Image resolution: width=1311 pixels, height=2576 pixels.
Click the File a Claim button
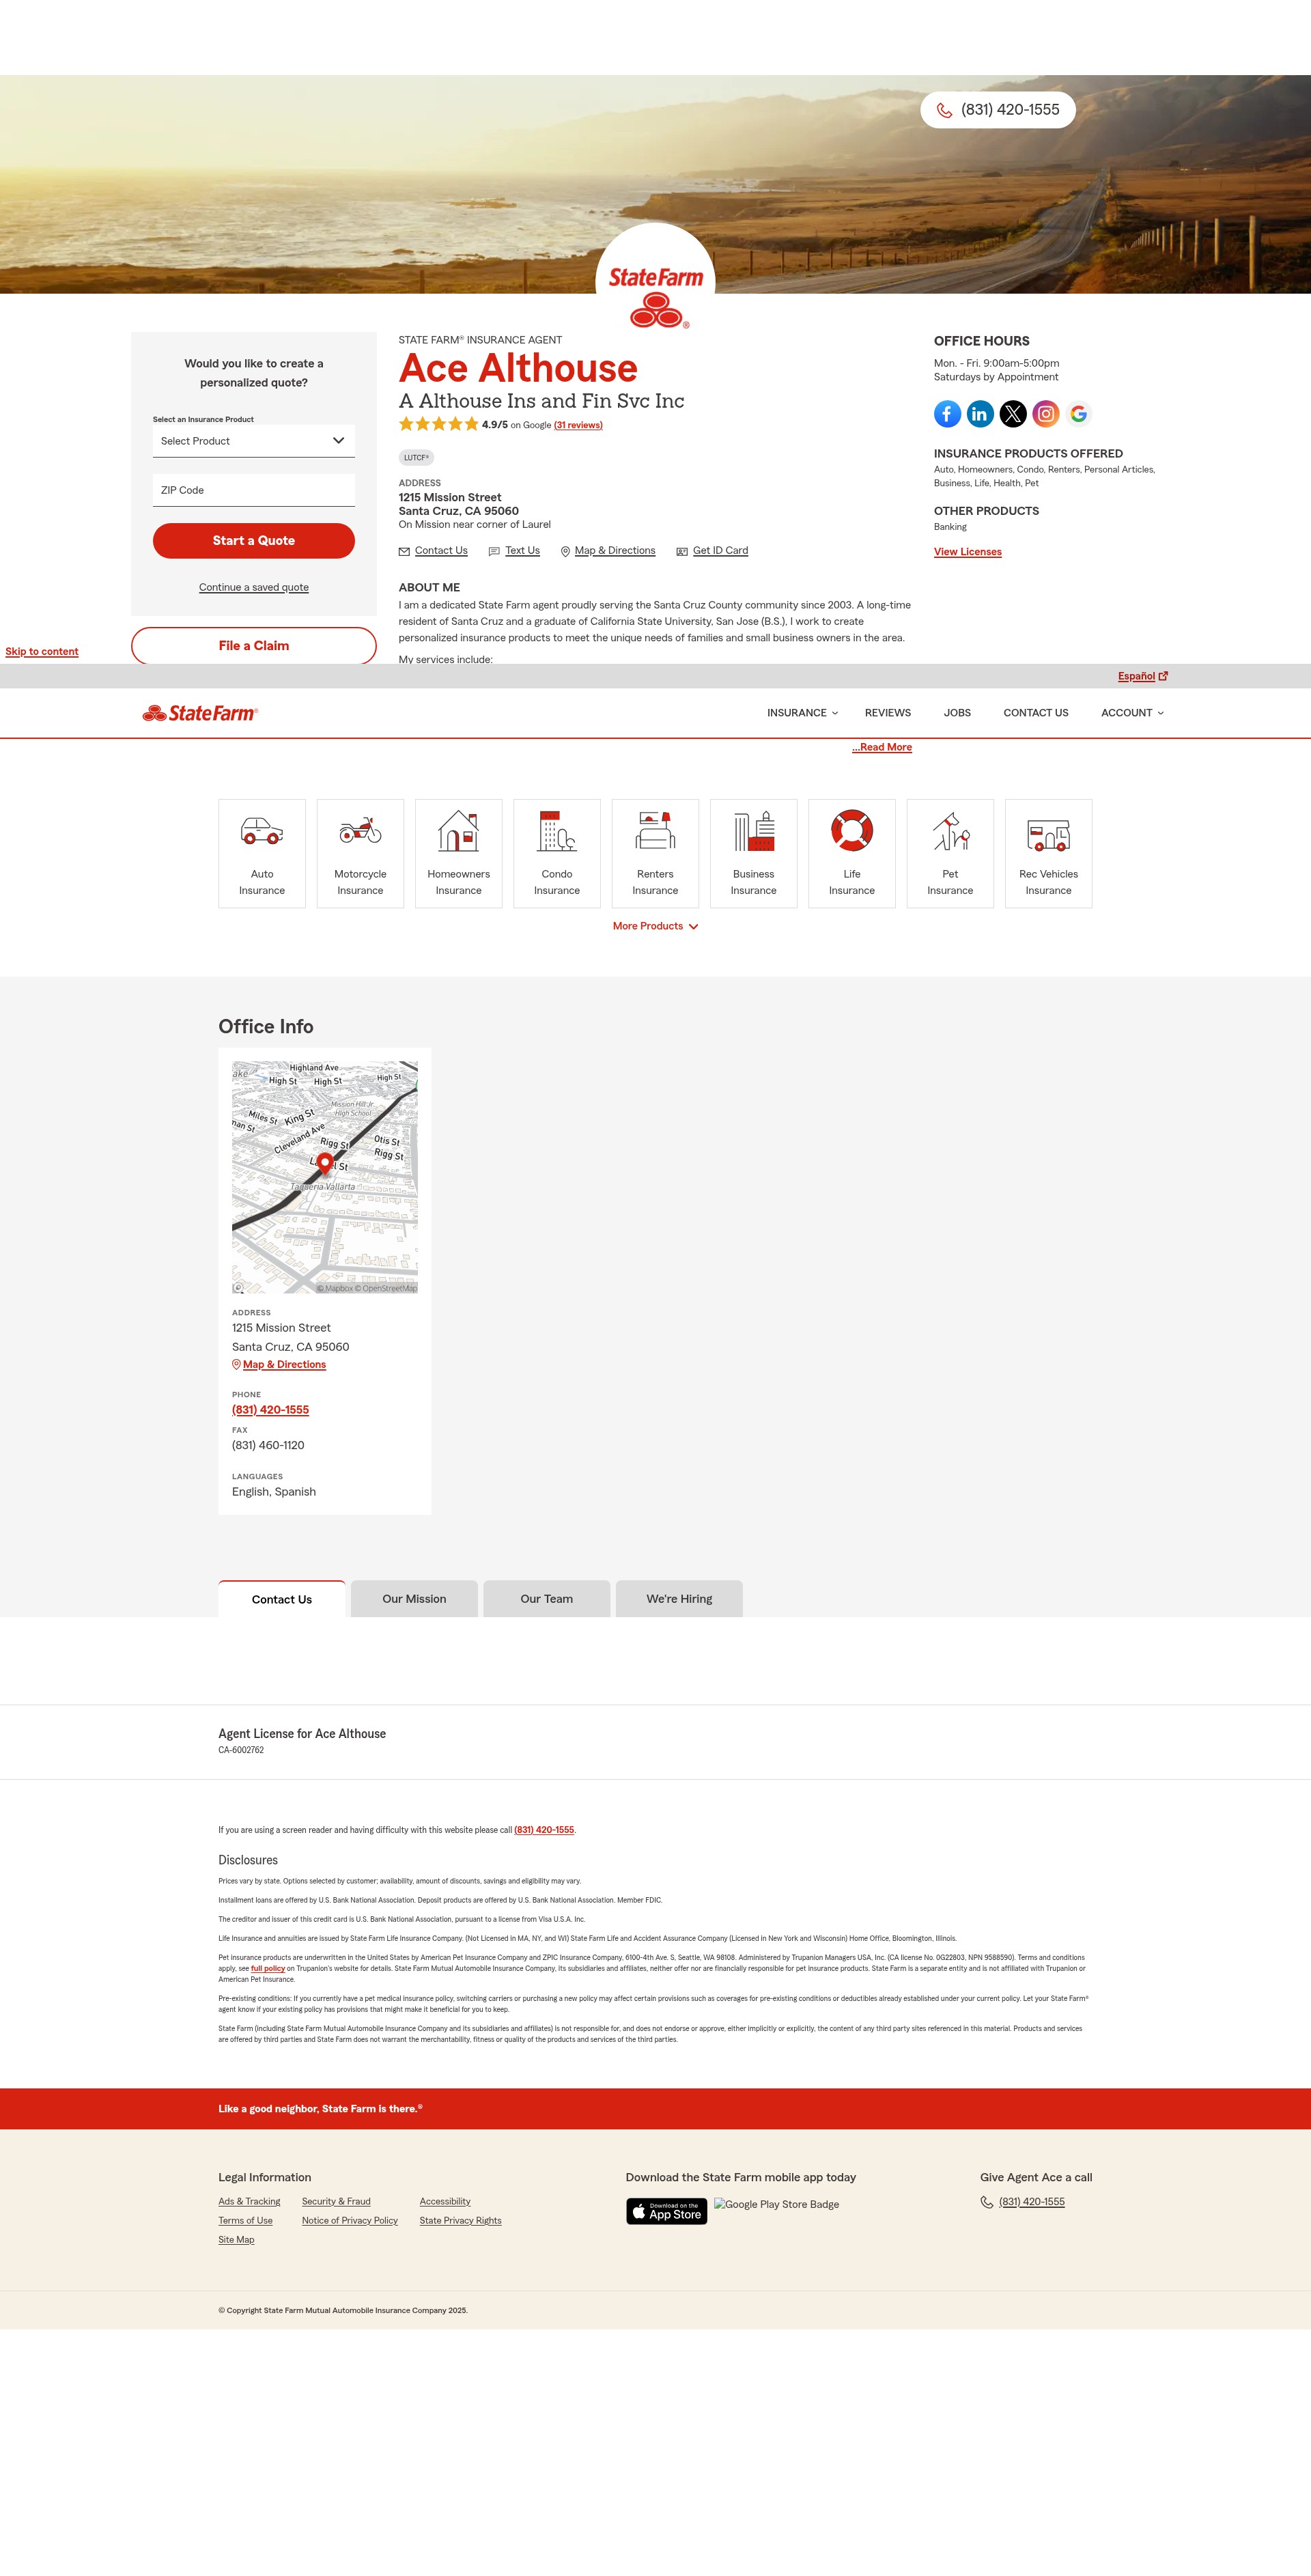(x=254, y=646)
